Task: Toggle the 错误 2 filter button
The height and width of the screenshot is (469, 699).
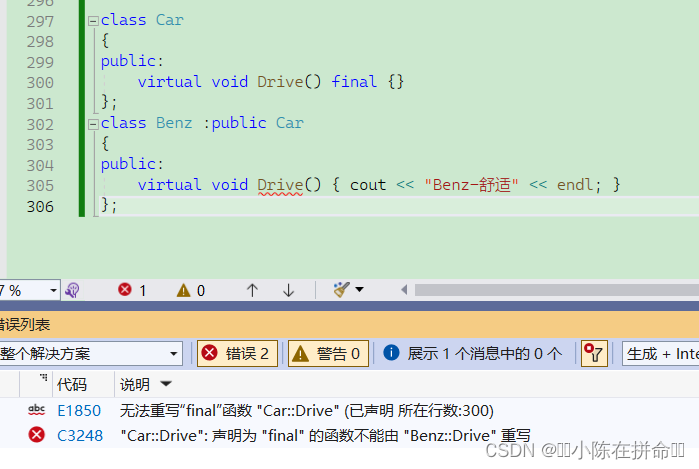Action: (237, 354)
